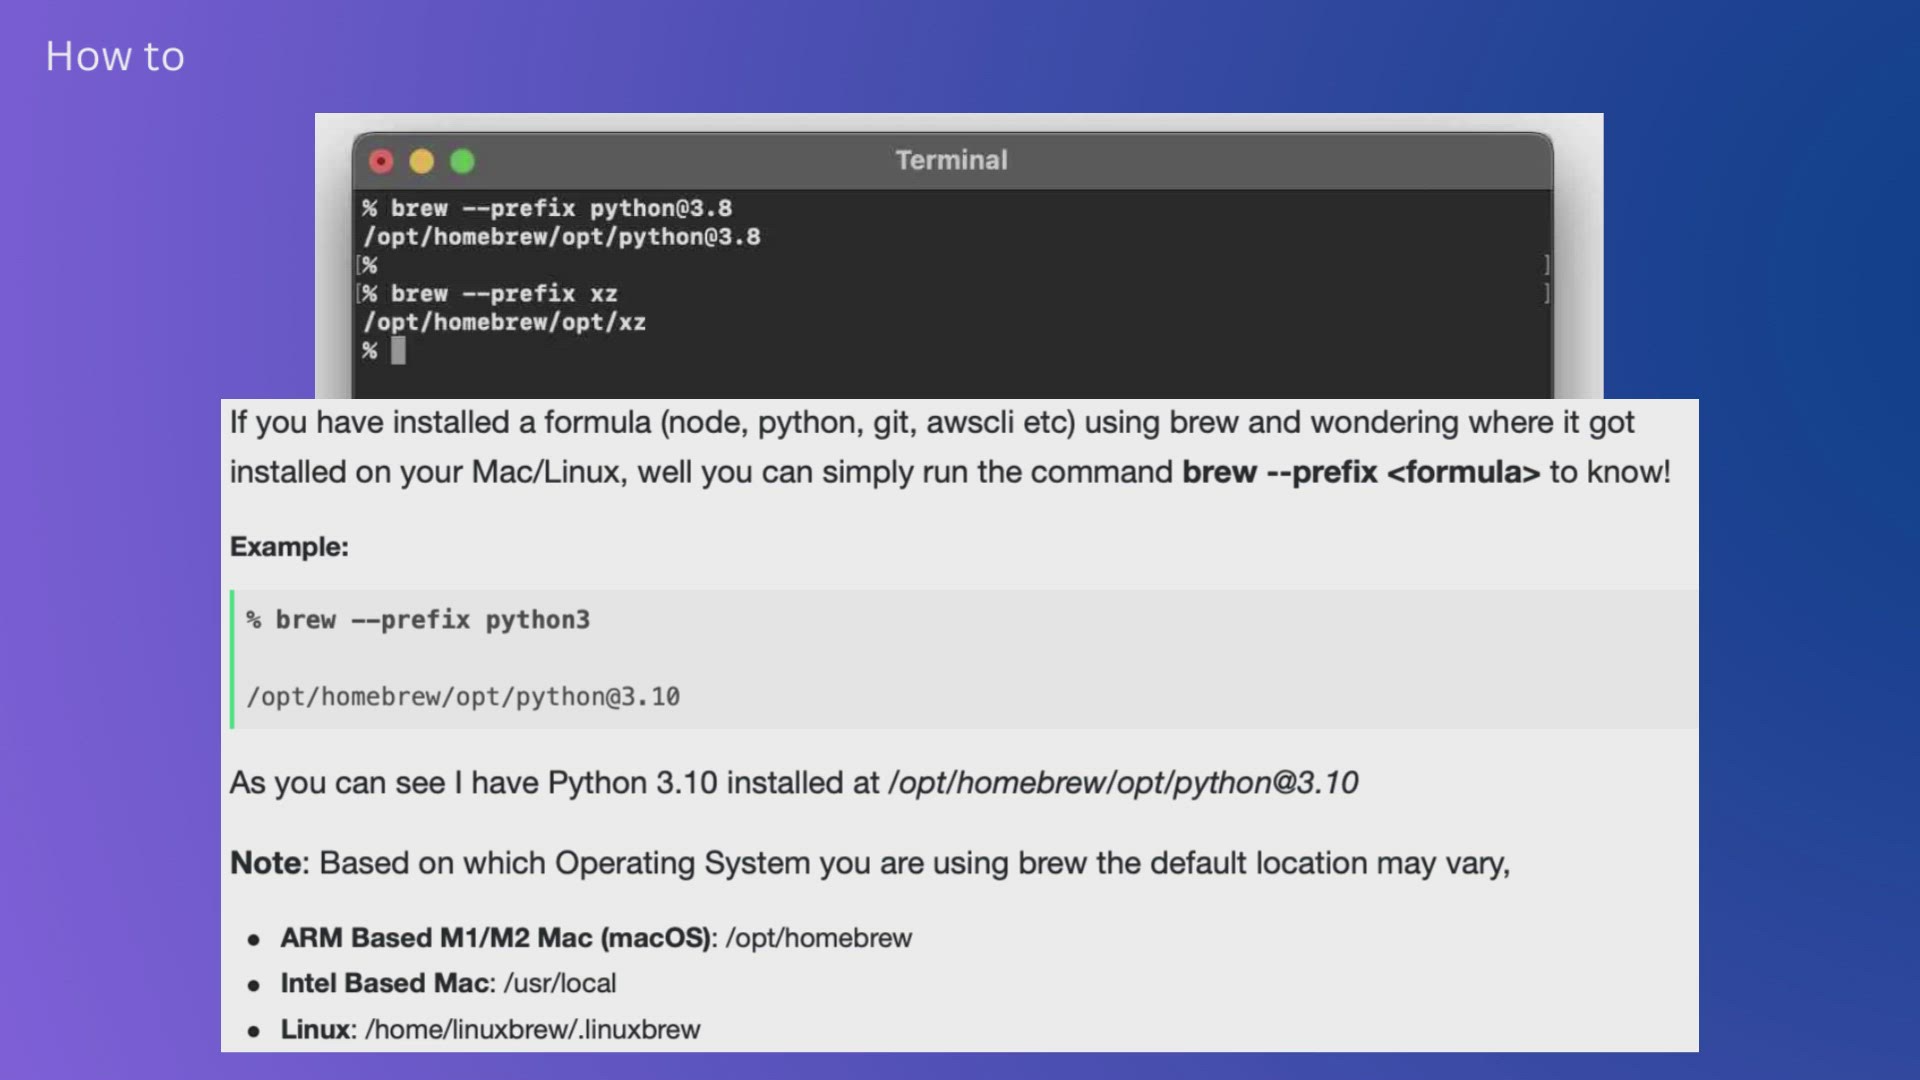Click the green bar beside code block
Viewport: 1920px width, 1080px height.
[232, 659]
